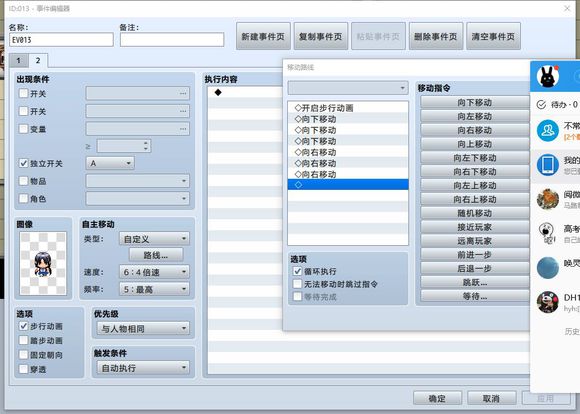Enable the 变量 condition checkbox
Viewport: 580px width, 414px height.
23,129
